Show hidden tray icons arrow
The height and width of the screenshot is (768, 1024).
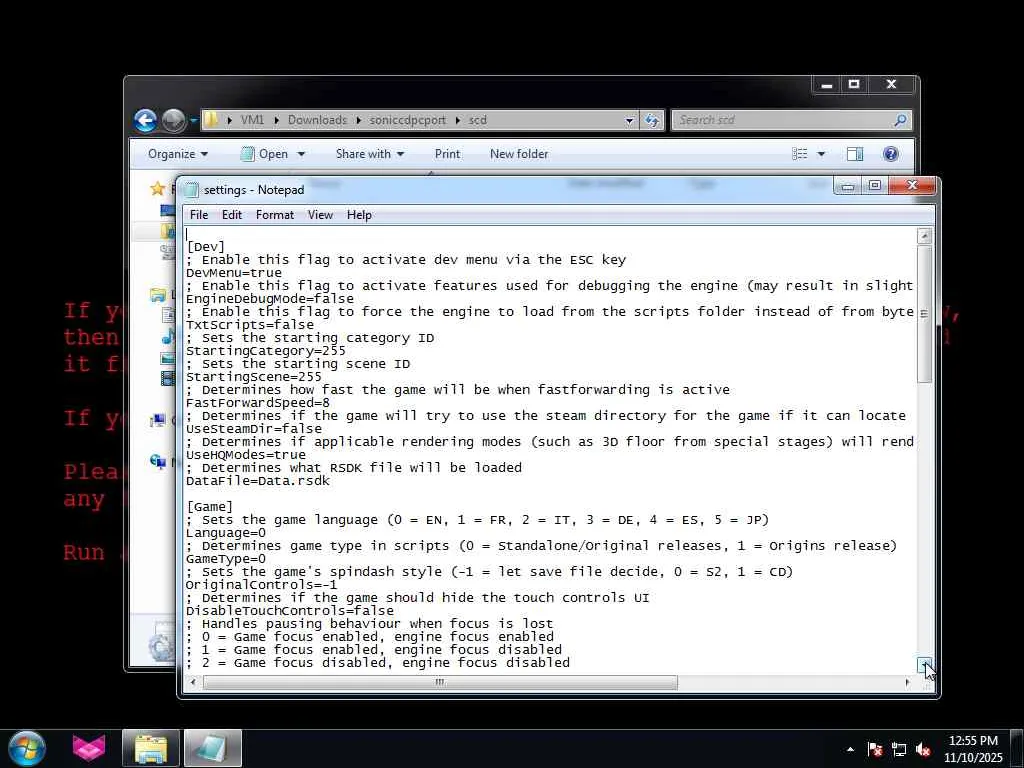tap(850, 749)
